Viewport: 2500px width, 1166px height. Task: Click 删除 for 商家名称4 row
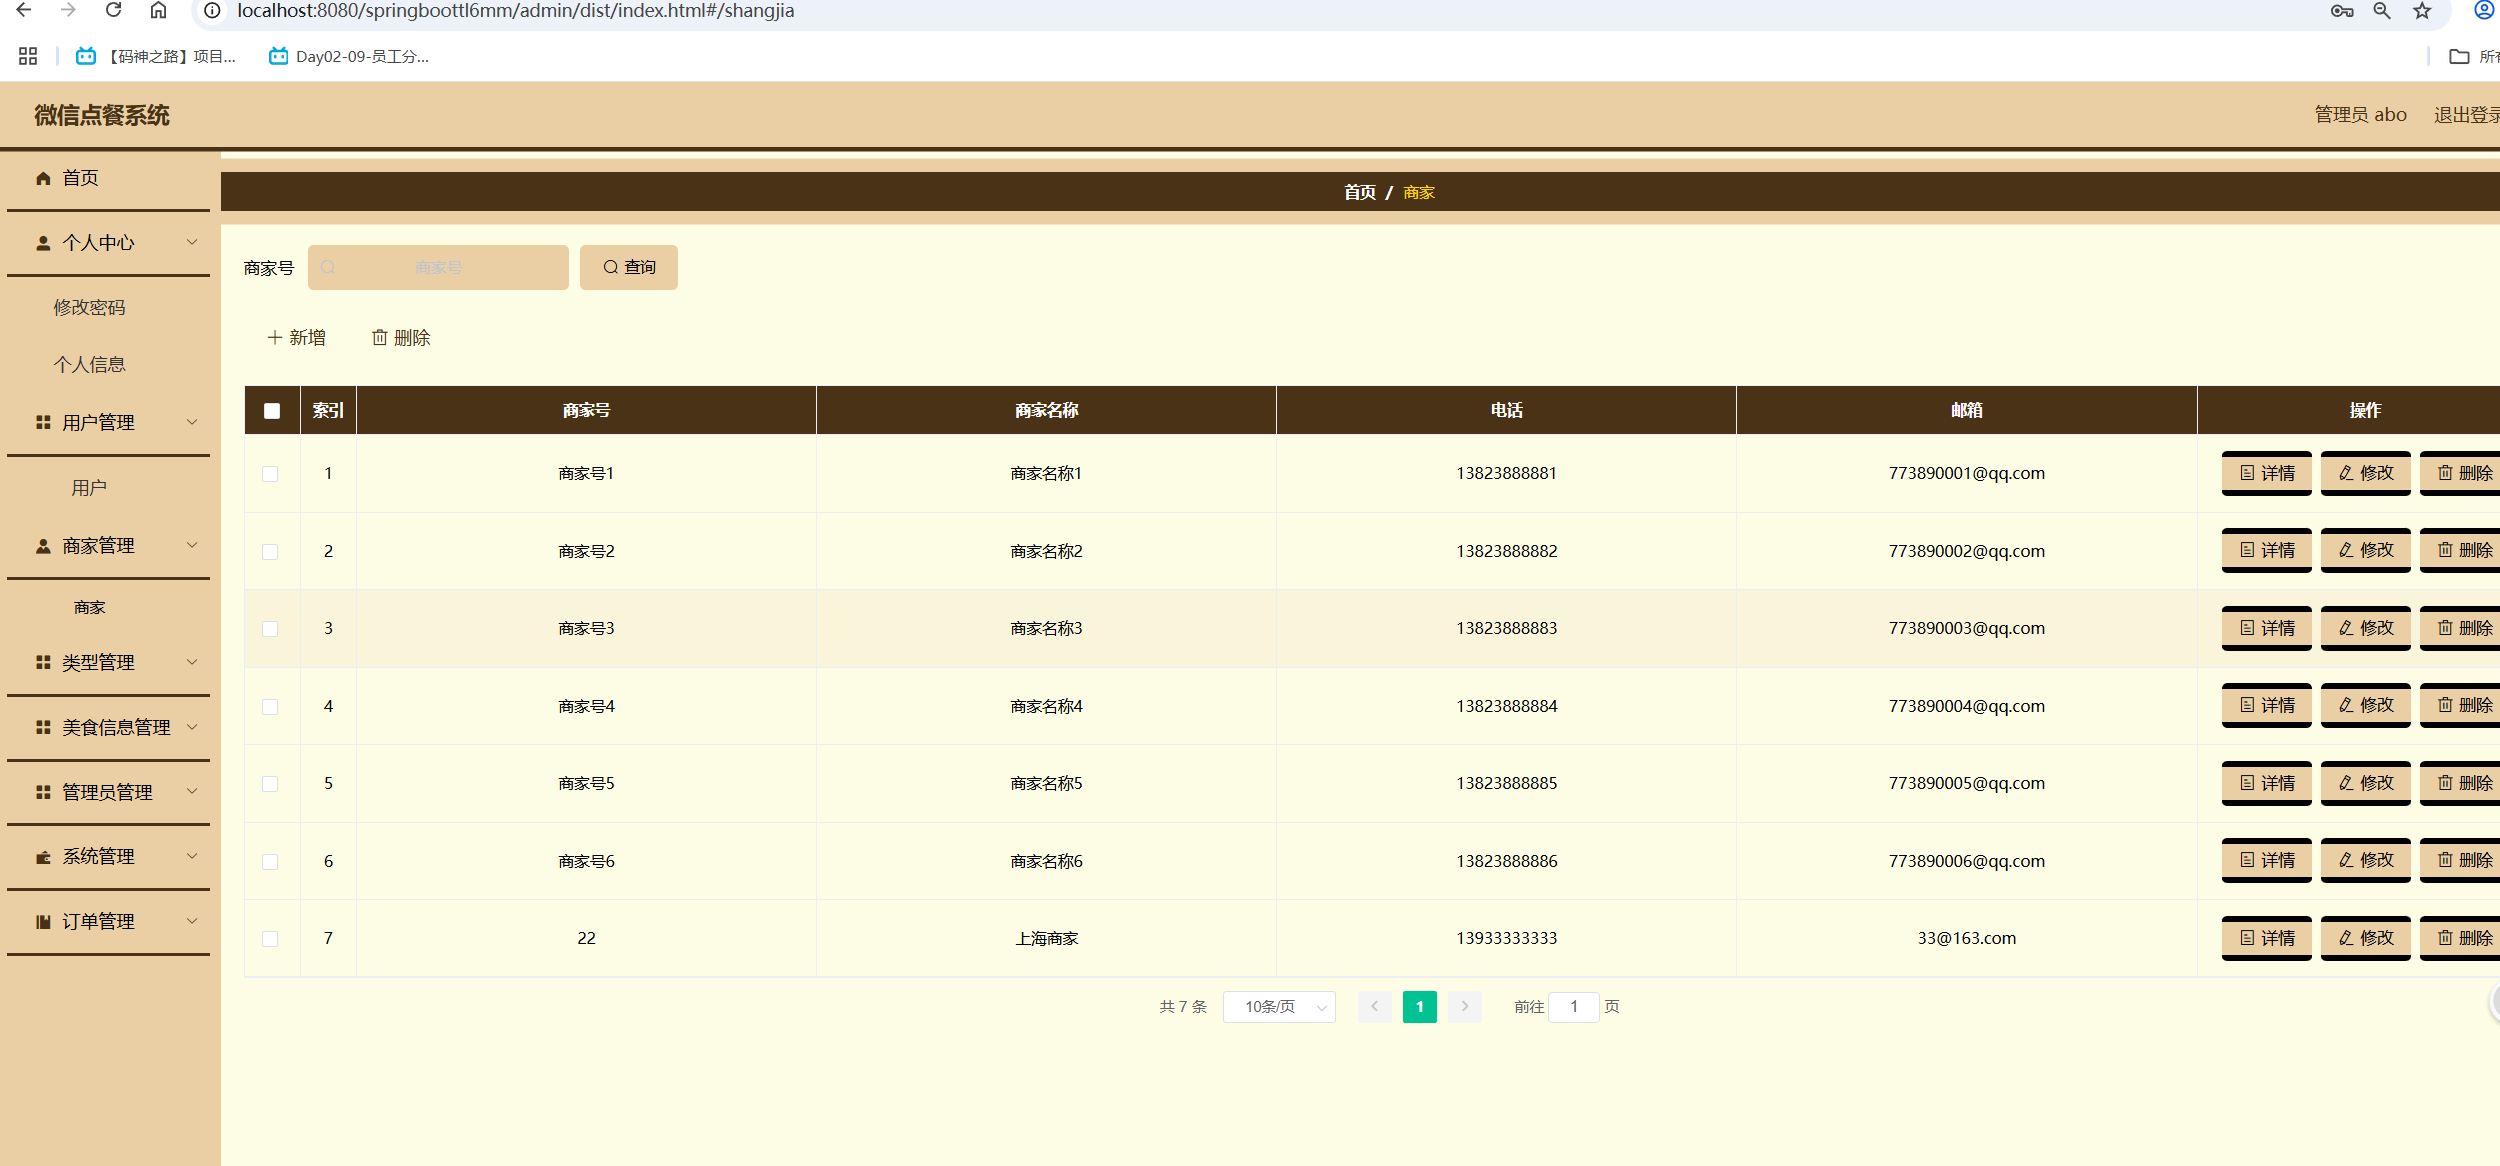point(2461,705)
